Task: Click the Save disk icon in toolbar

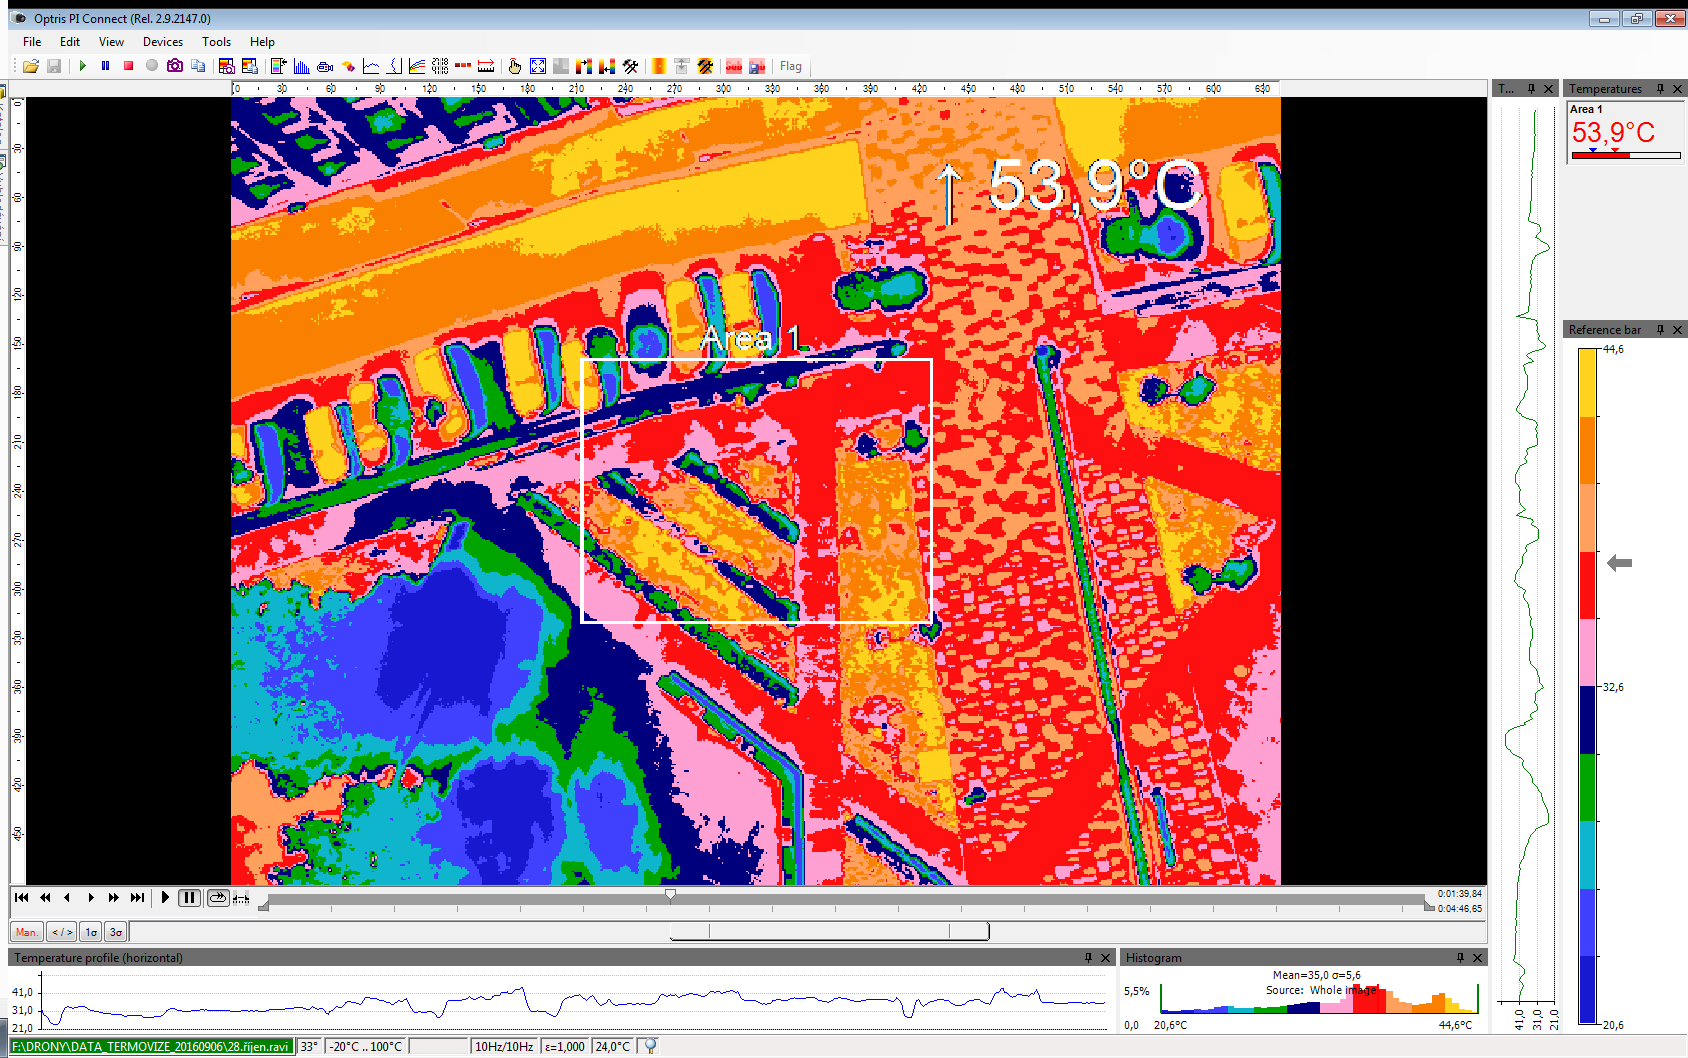Action: 54,66
